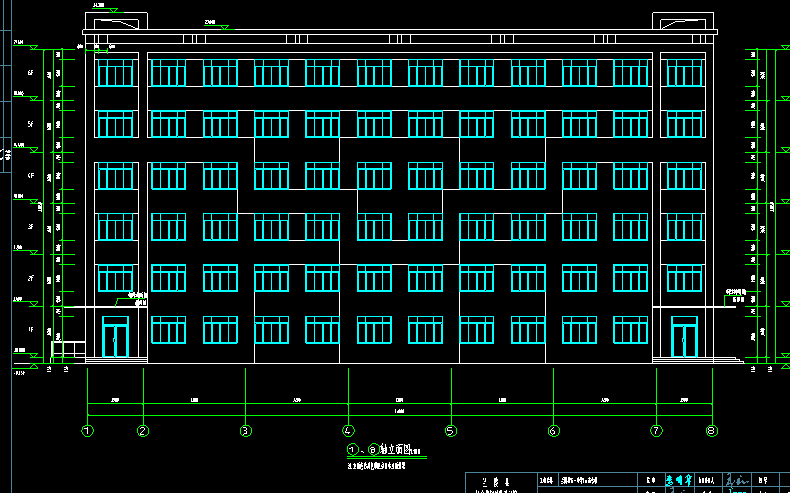The width and height of the screenshot is (790, 493).
Task: Select the left rooftop stair enclosure
Action: [x=116, y=21]
